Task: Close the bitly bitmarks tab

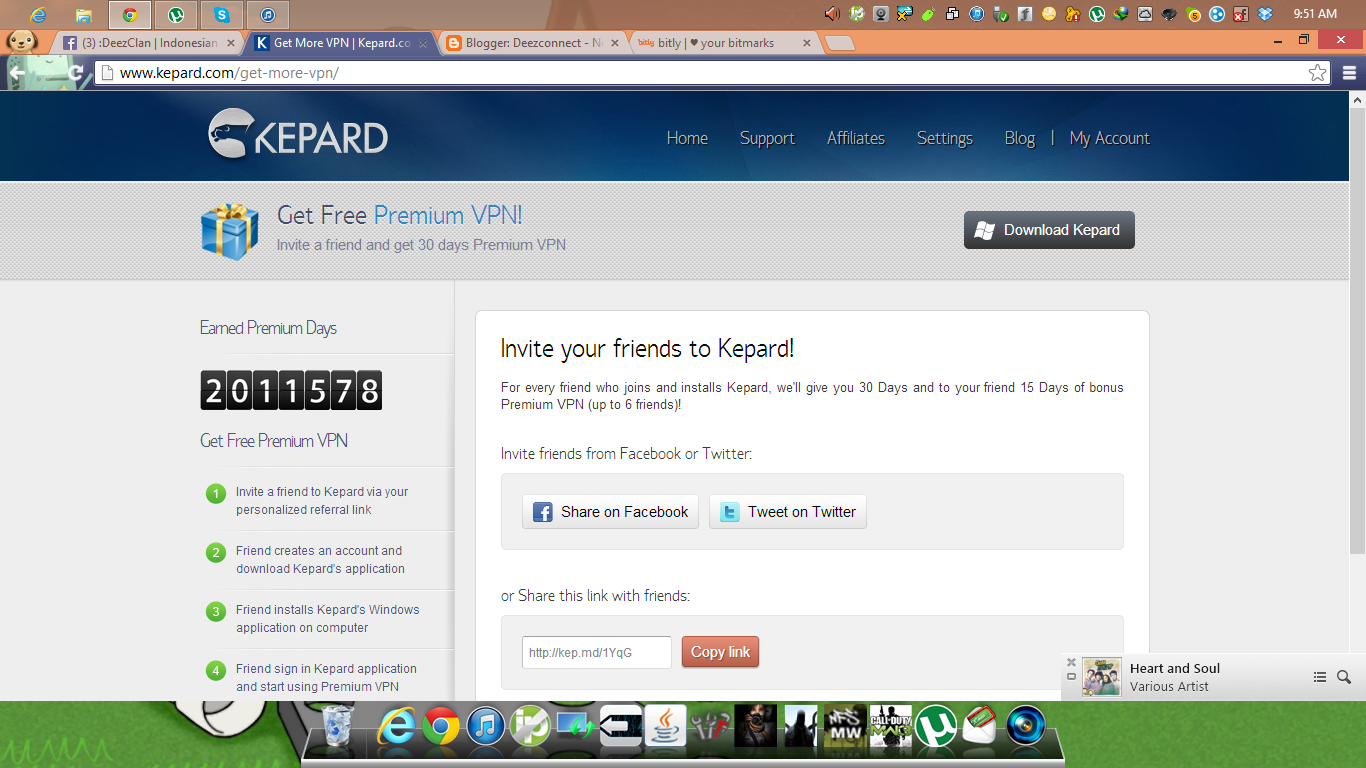Action: pos(808,43)
